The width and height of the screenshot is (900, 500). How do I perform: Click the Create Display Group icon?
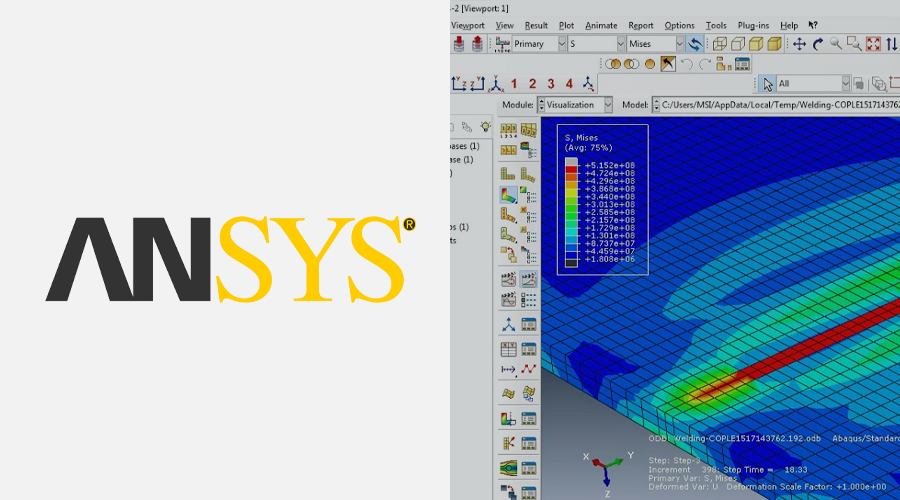pos(723,64)
